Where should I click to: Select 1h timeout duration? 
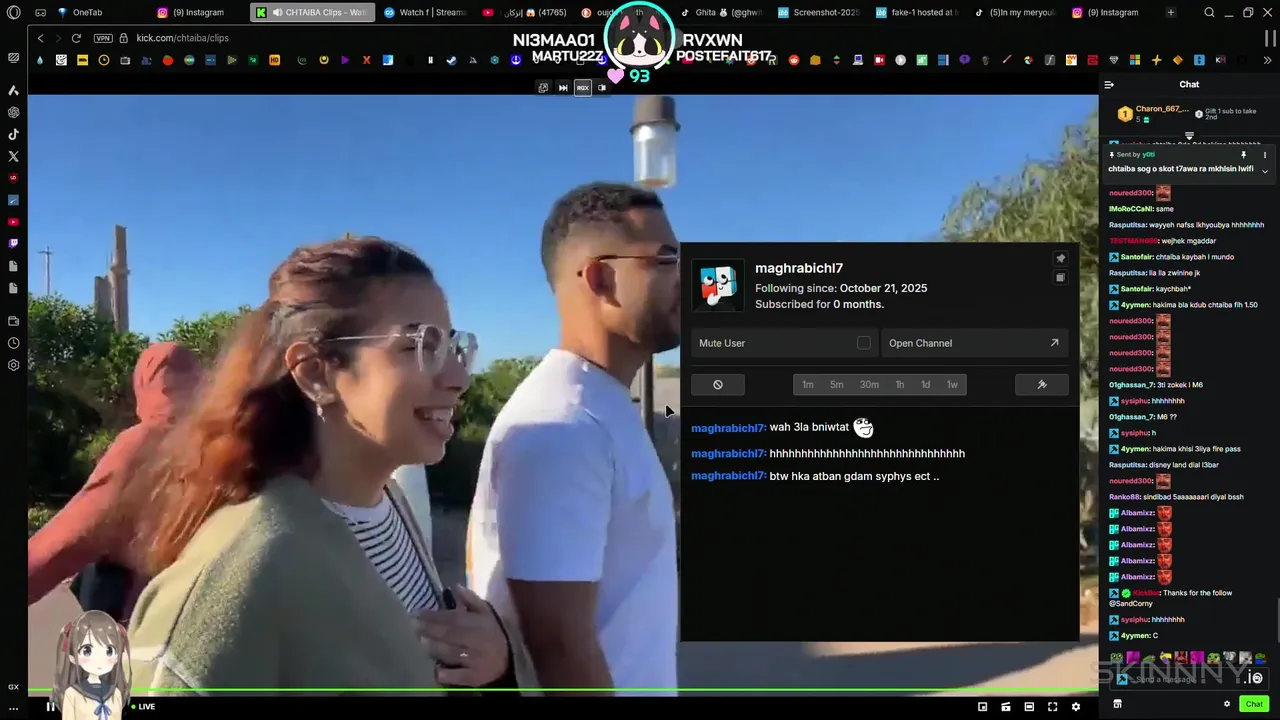tap(900, 384)
